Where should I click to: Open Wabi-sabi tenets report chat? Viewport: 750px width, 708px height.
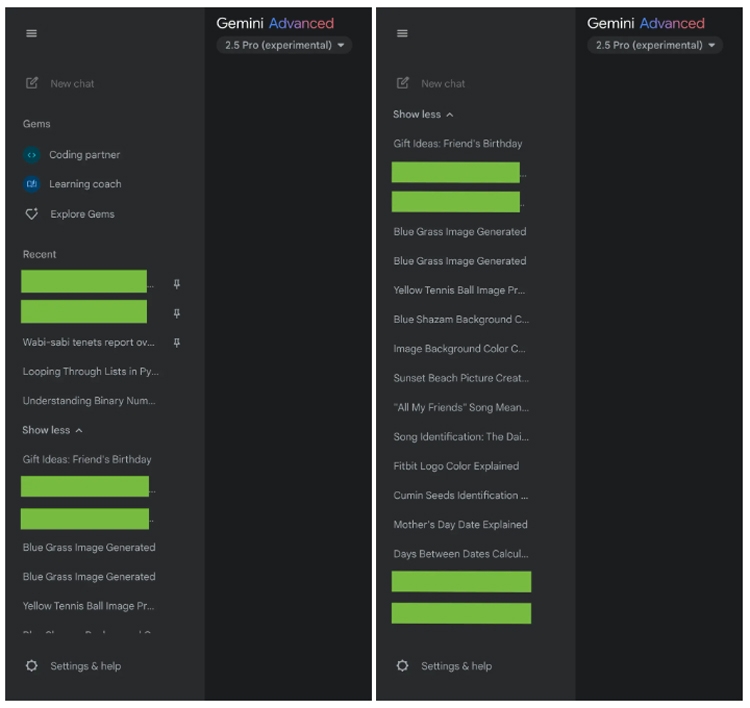tap(88, 343)
